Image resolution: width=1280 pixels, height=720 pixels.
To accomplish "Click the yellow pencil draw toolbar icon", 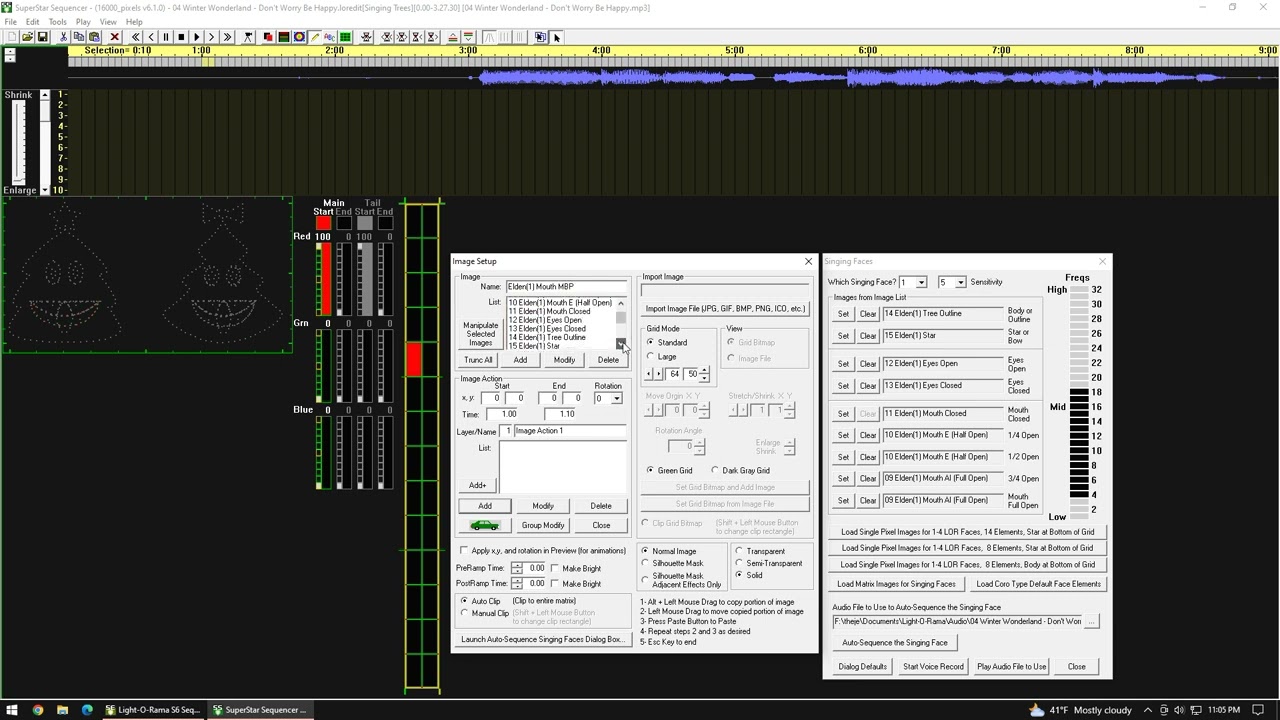I will click(314, 37).
